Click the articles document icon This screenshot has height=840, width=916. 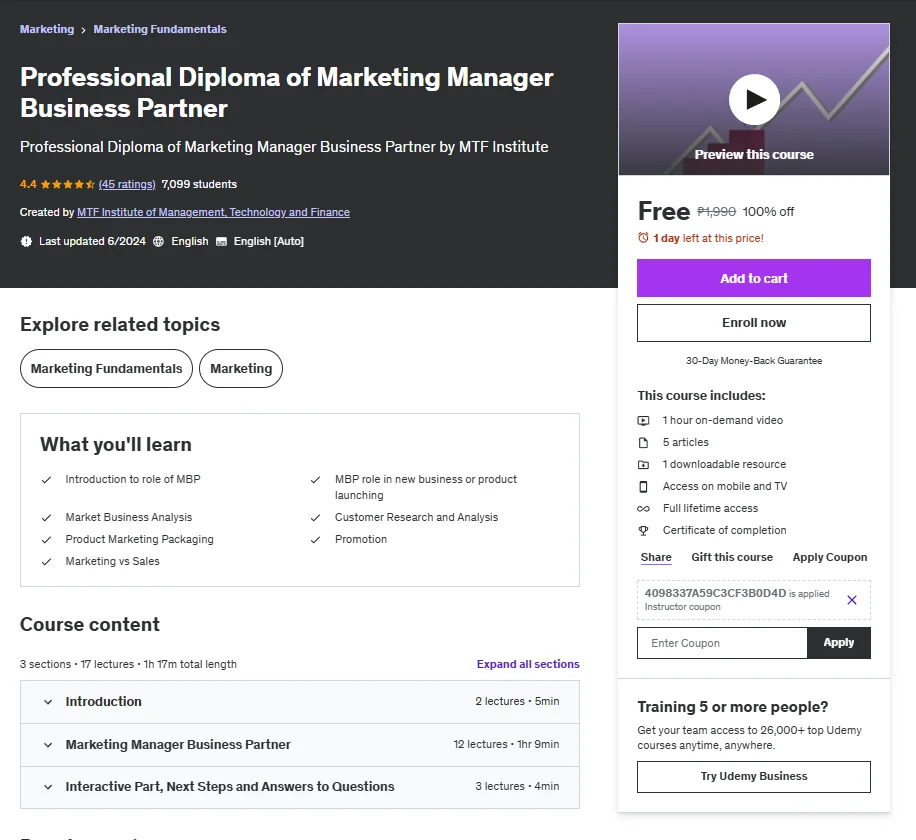(x=643, y=443)
